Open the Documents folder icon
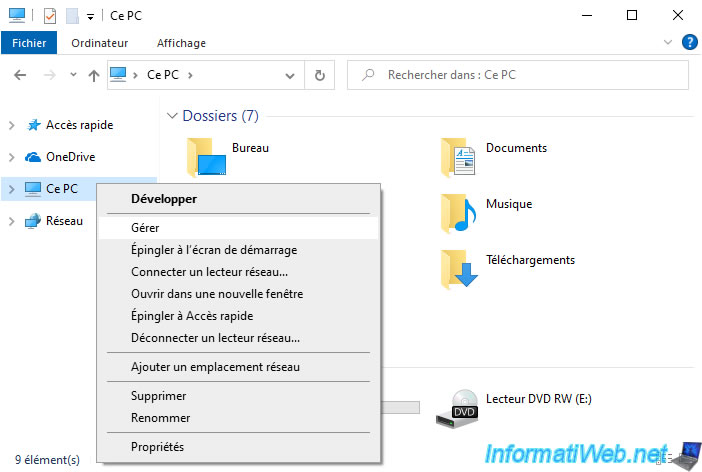This screenshot has width=702, height=472. (458, 157)
